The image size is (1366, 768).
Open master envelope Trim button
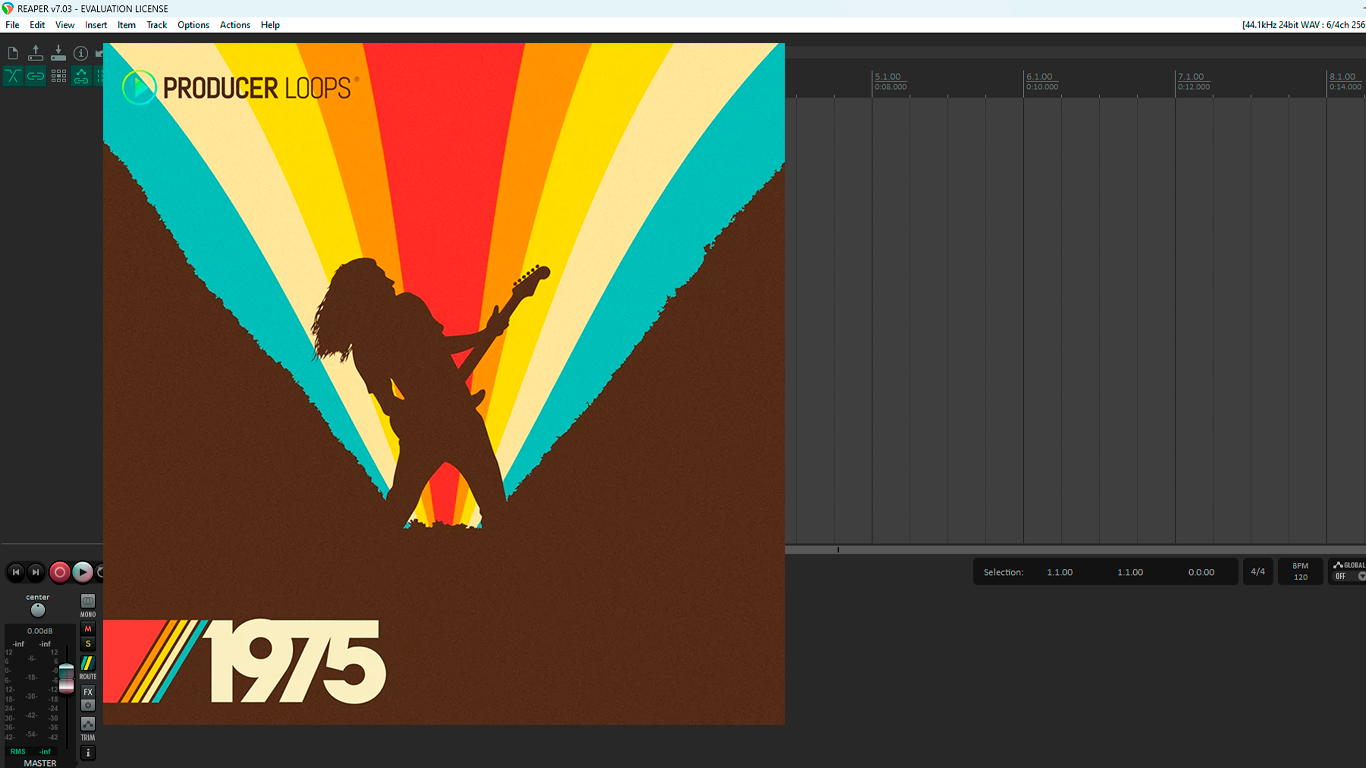(x=88, y=723)
